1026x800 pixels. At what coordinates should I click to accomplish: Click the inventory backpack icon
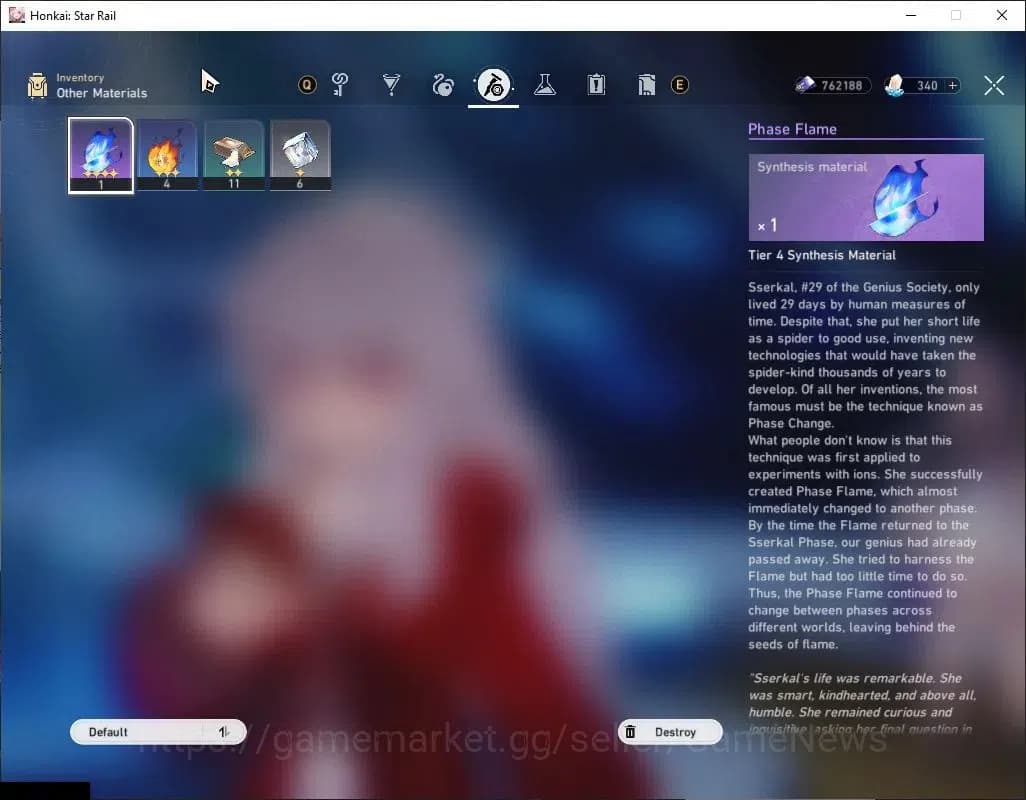coord(37,86)
